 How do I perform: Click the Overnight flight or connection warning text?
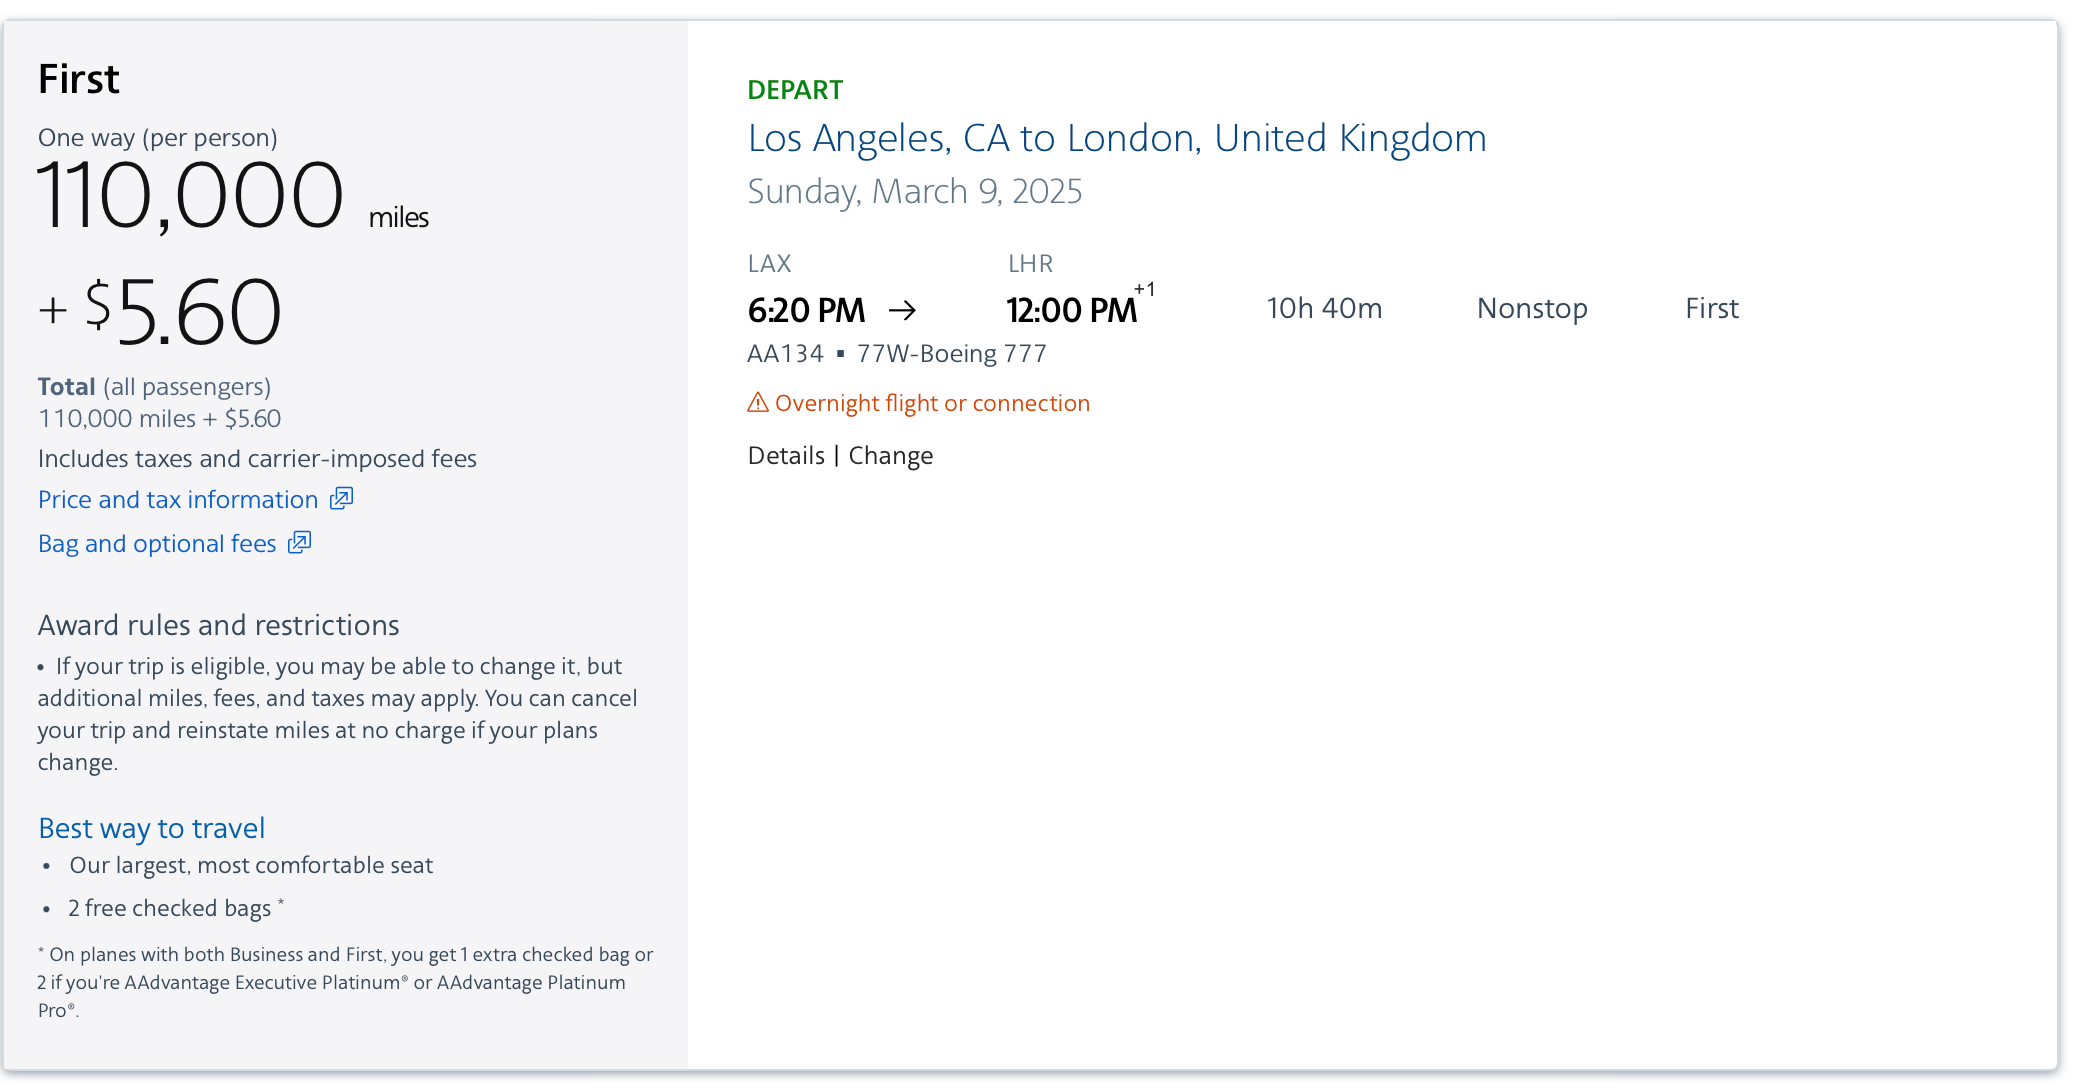click(x=932, y=403)
